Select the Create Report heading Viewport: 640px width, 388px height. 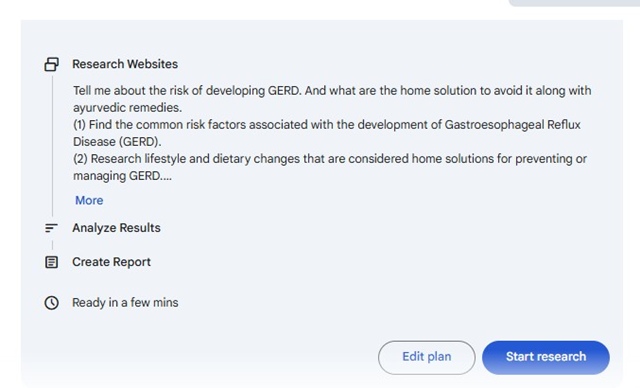click(111, 262)
